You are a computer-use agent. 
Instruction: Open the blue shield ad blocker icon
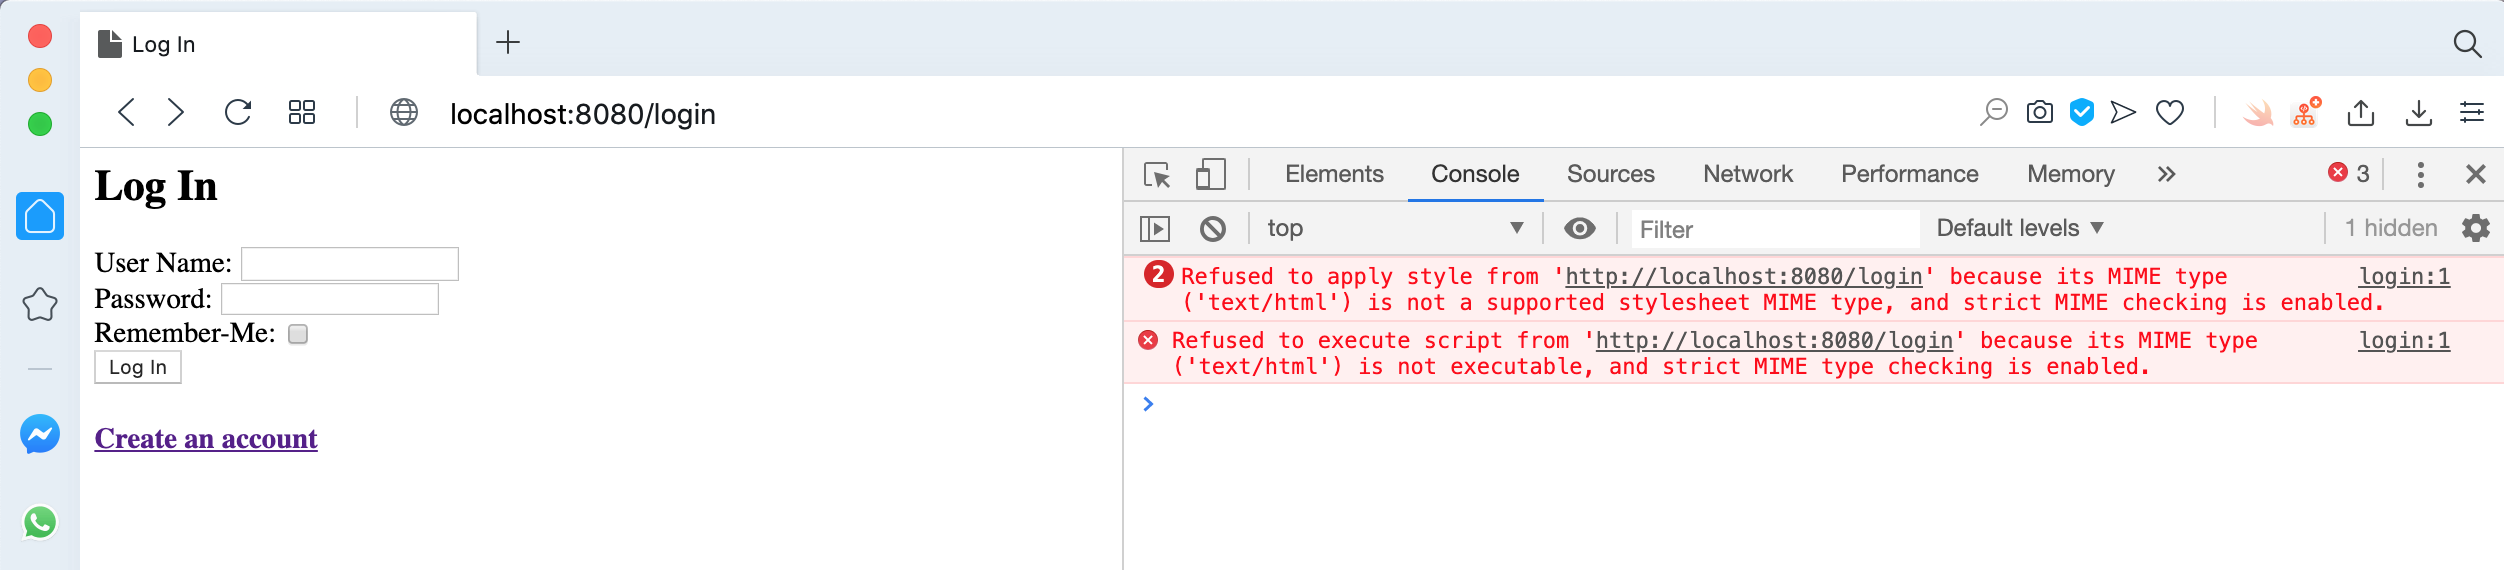2082,112
